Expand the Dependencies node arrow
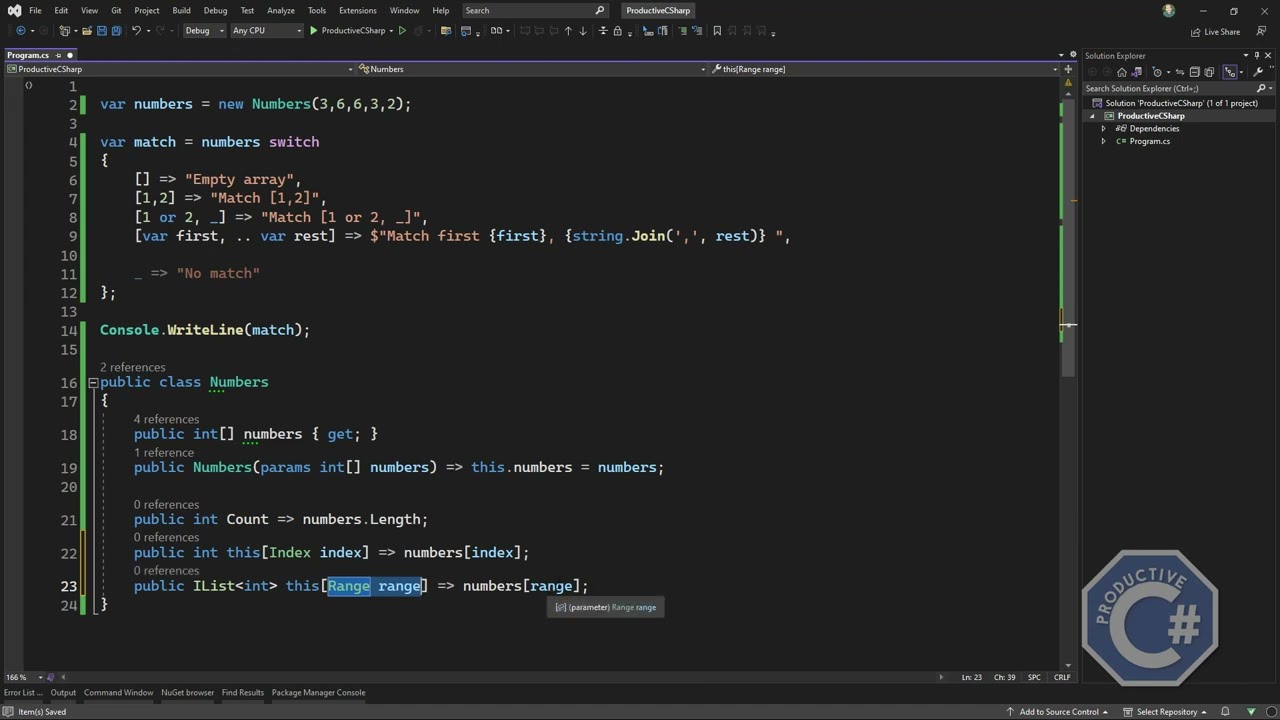Viewport: 1280px width, 720px height. tap(1104, 129)
